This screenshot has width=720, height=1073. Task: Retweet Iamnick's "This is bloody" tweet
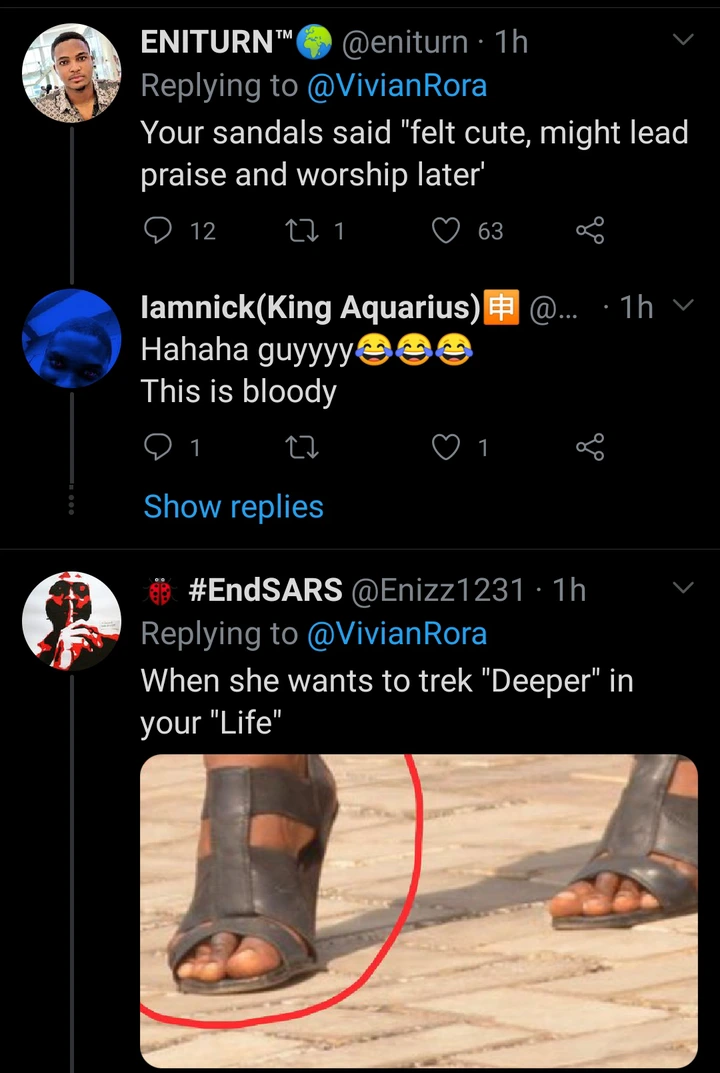tap(298, 448)
